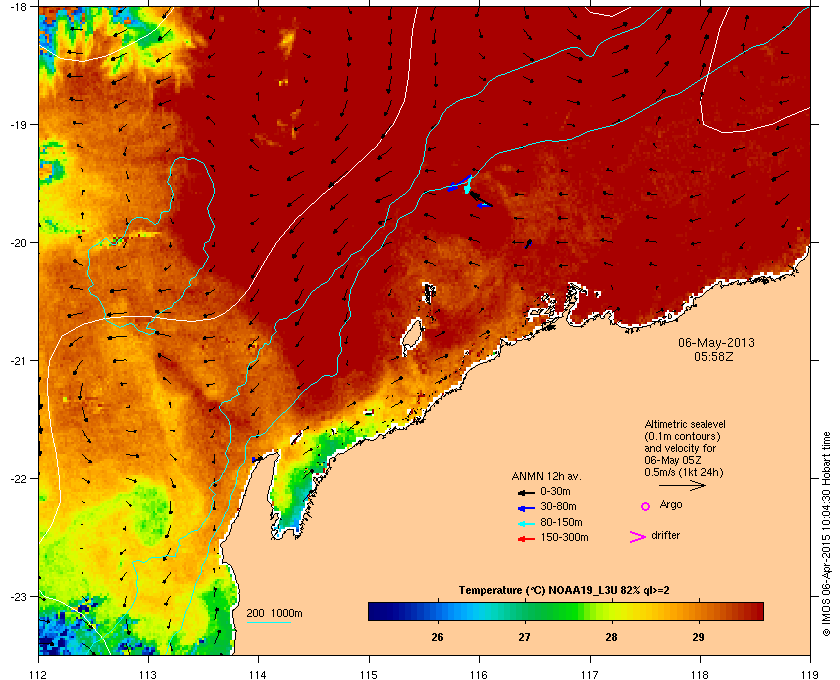Image resolution: width=840 pixels, height=680 pixels.
Task: Click the cyan 200 1000m isobath legend line
Action: coord(268,622)
